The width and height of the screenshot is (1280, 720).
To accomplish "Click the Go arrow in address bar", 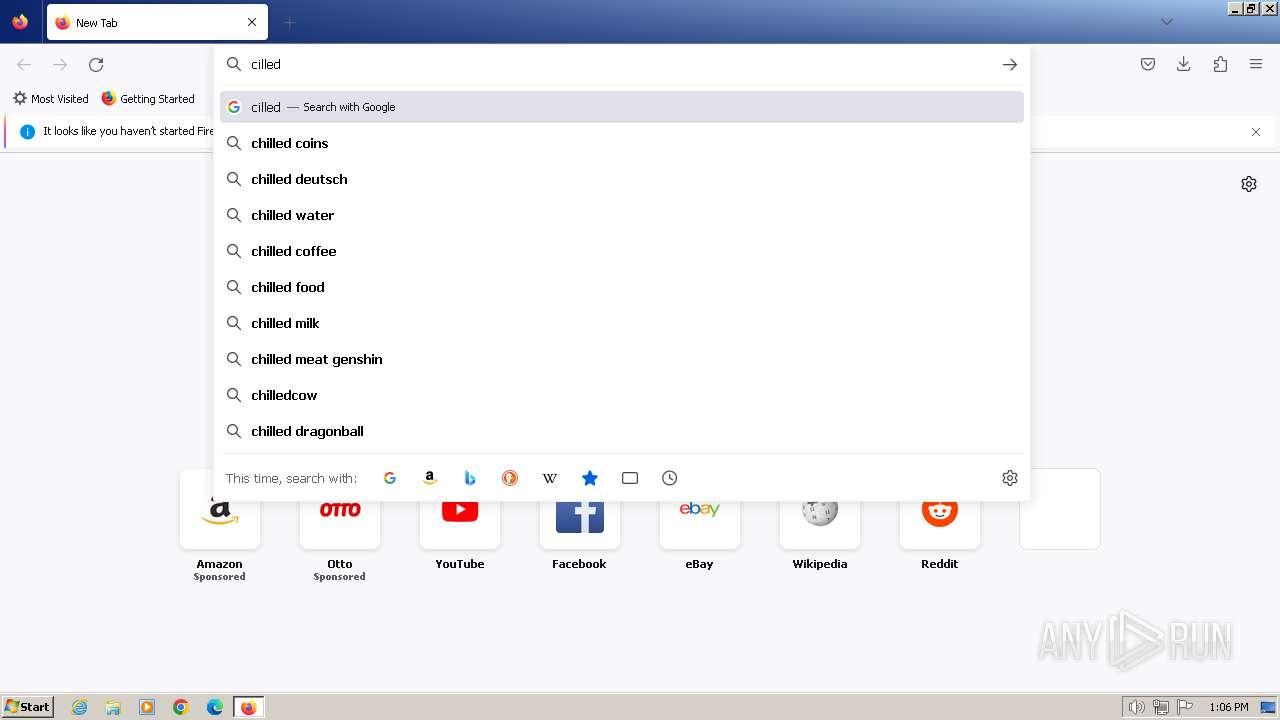I will 1010,64.
